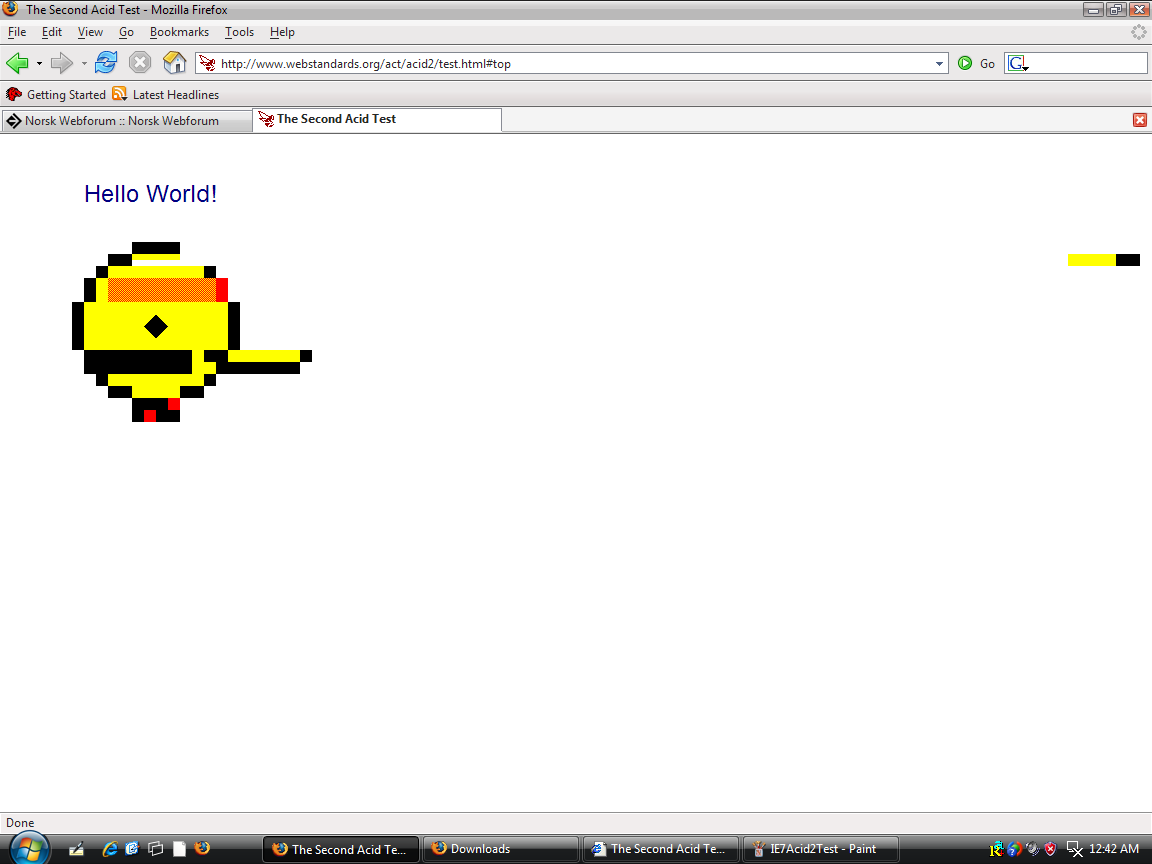Open the File menu
The image size is (1152, 864).
[x=16, y=32]
